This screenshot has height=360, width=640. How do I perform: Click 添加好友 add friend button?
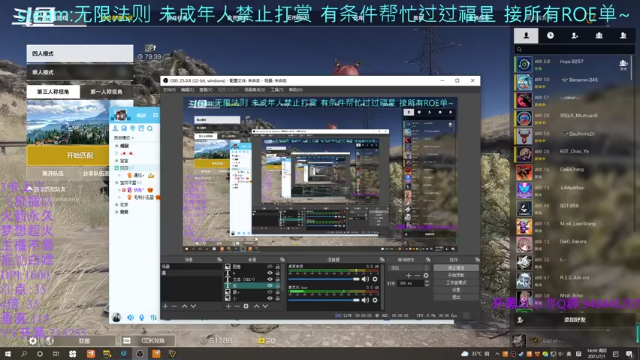[x=574, y=320]
